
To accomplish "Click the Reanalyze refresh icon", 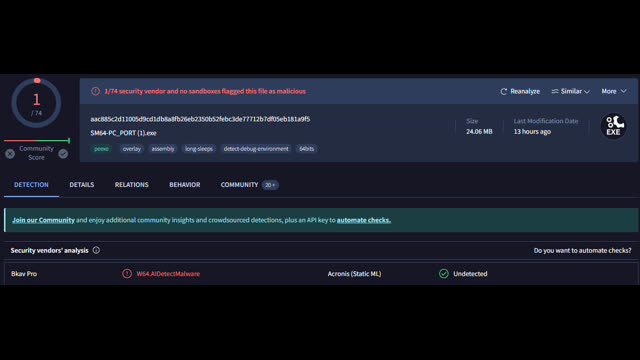I will [x=504, y=91].
